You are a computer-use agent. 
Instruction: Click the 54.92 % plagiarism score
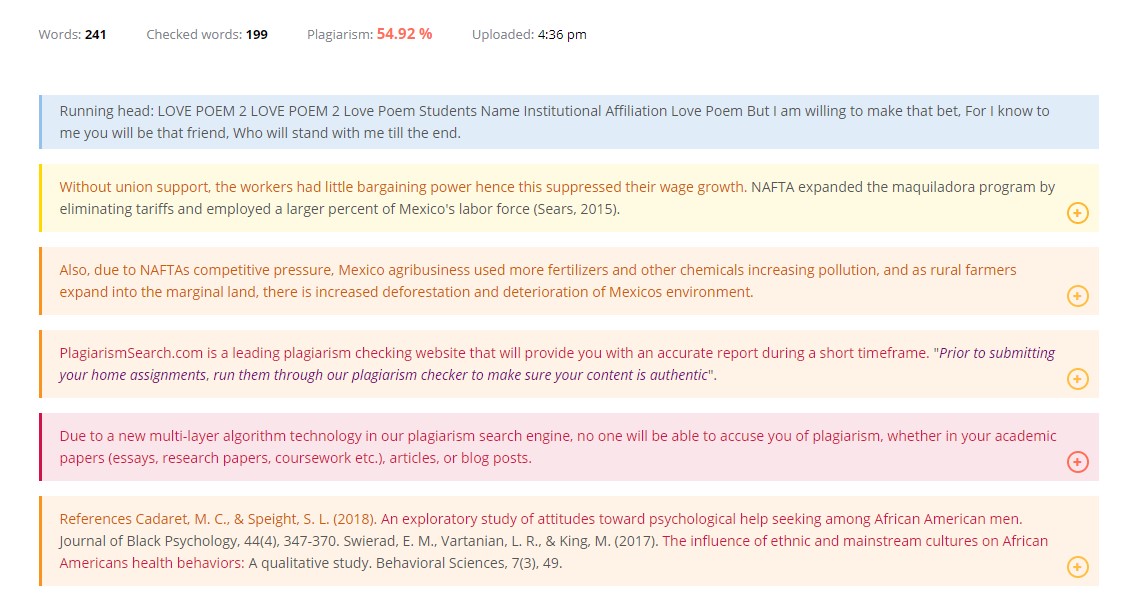[404, 34]
